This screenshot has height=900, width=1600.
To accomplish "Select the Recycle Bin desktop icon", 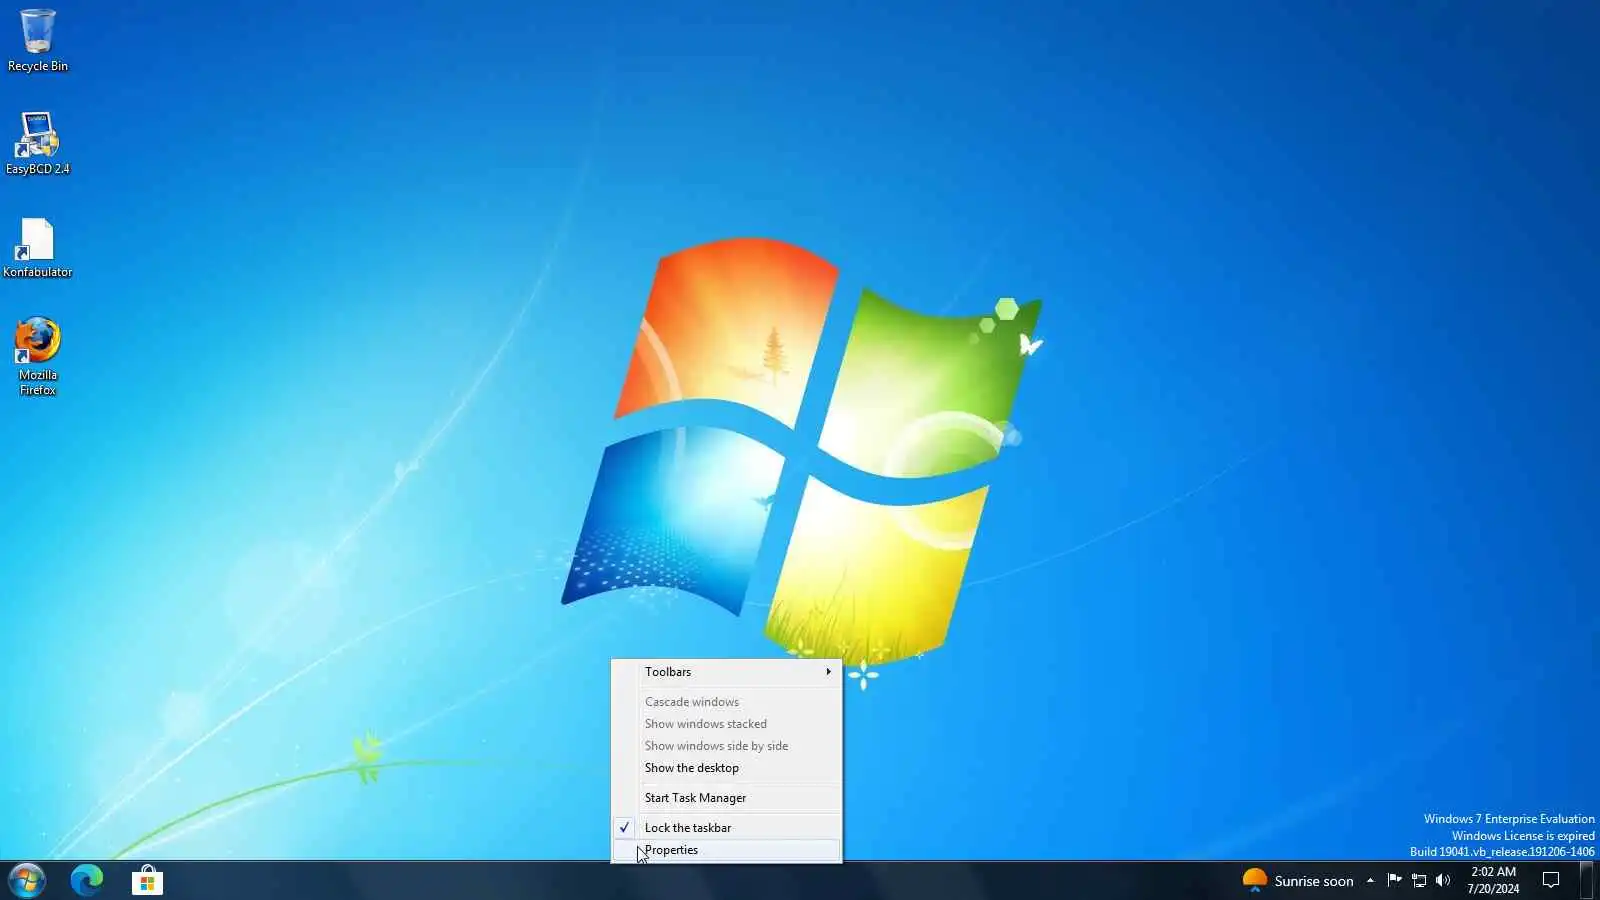I will pyautogui.click(x=38, y=40).
